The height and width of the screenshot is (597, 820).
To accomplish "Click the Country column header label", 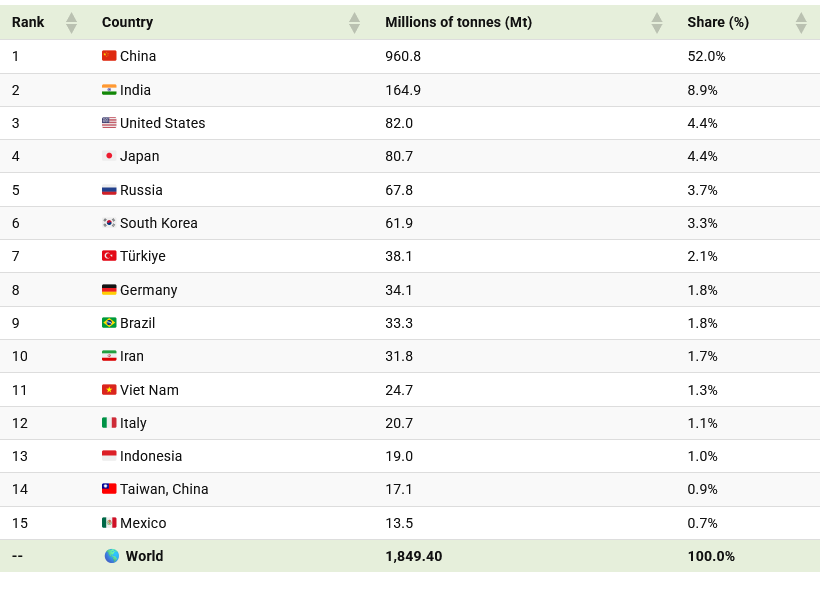I will click(x=128, y=22).
